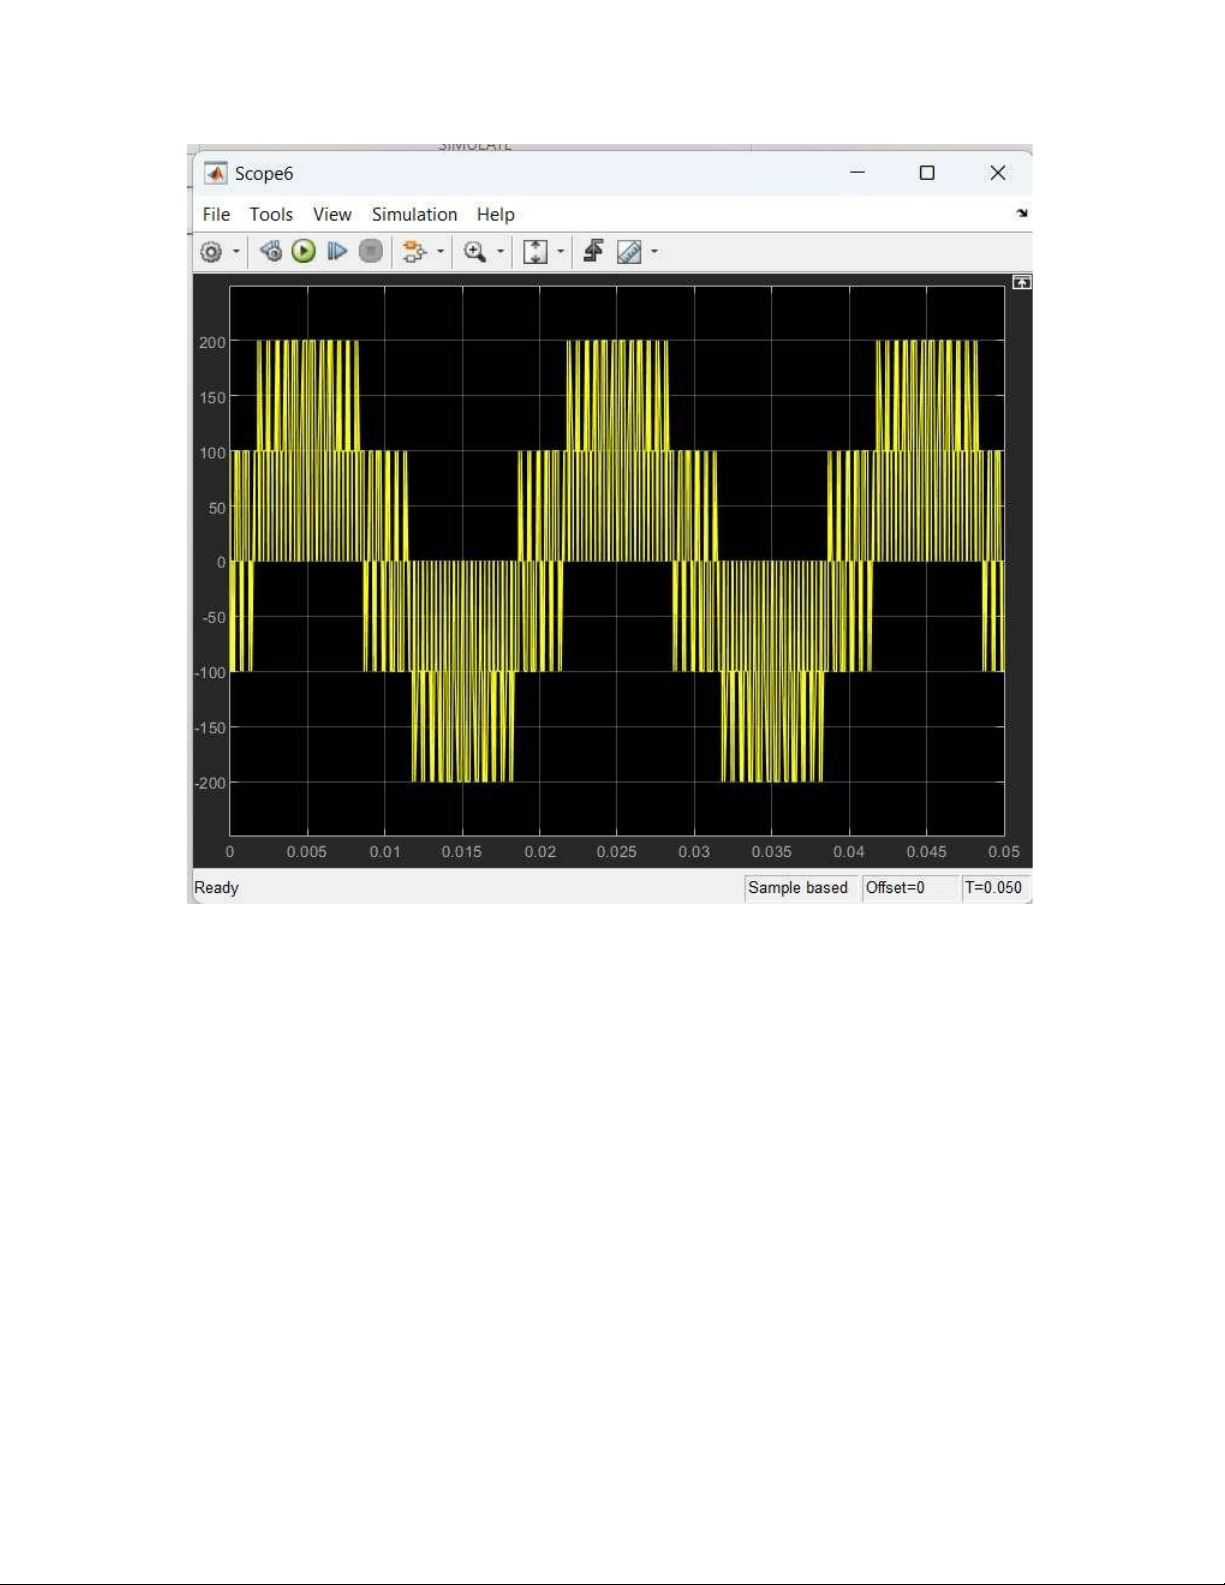This screenshot has height=1585, width=1225.
Task: Expand the Measurements dropdown arrow
Action: pyautogui.click(x=654, y=252)
